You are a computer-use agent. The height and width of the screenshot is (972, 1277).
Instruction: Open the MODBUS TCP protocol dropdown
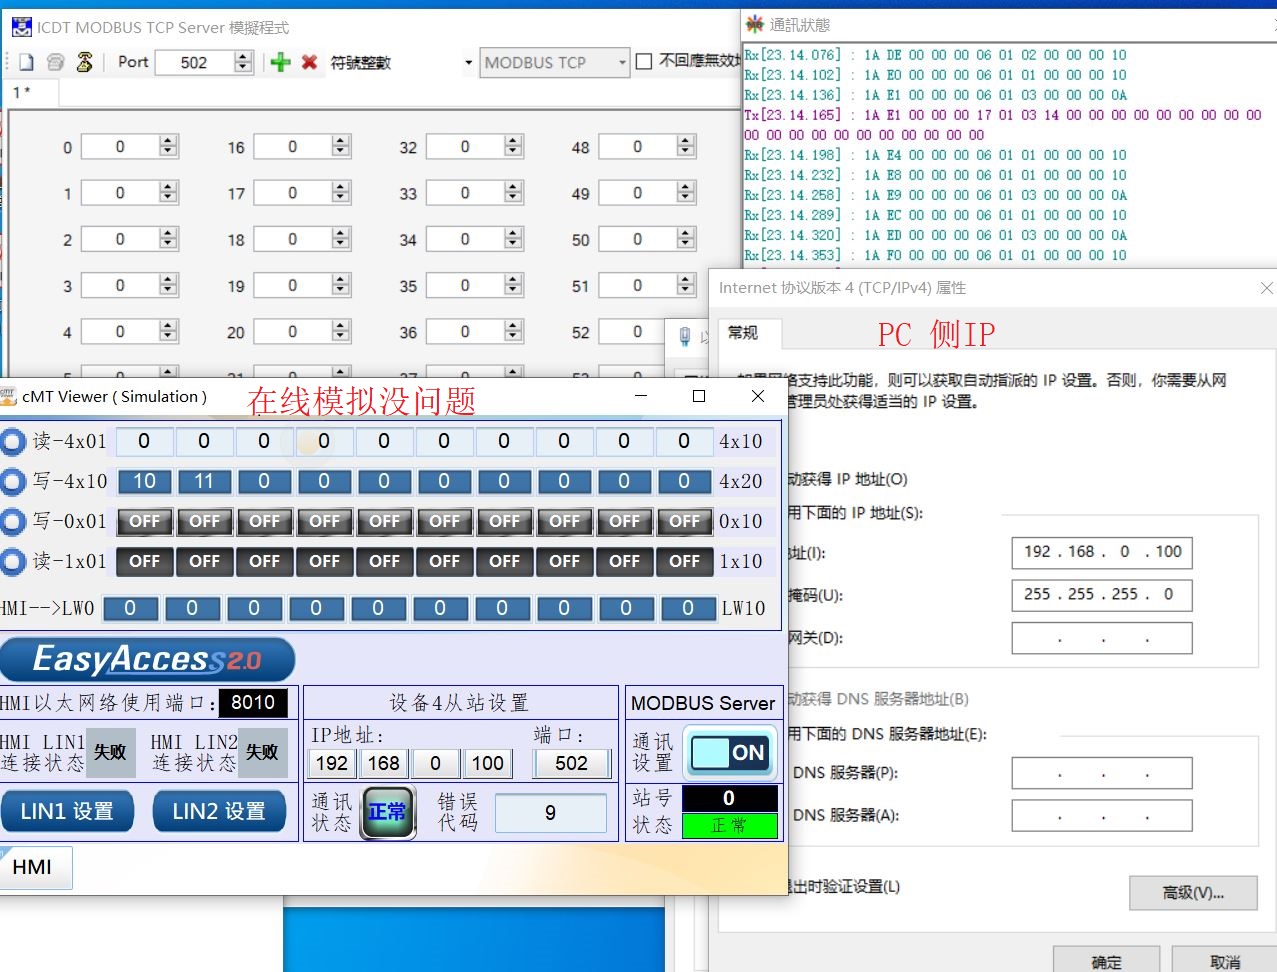click(555, 62)
